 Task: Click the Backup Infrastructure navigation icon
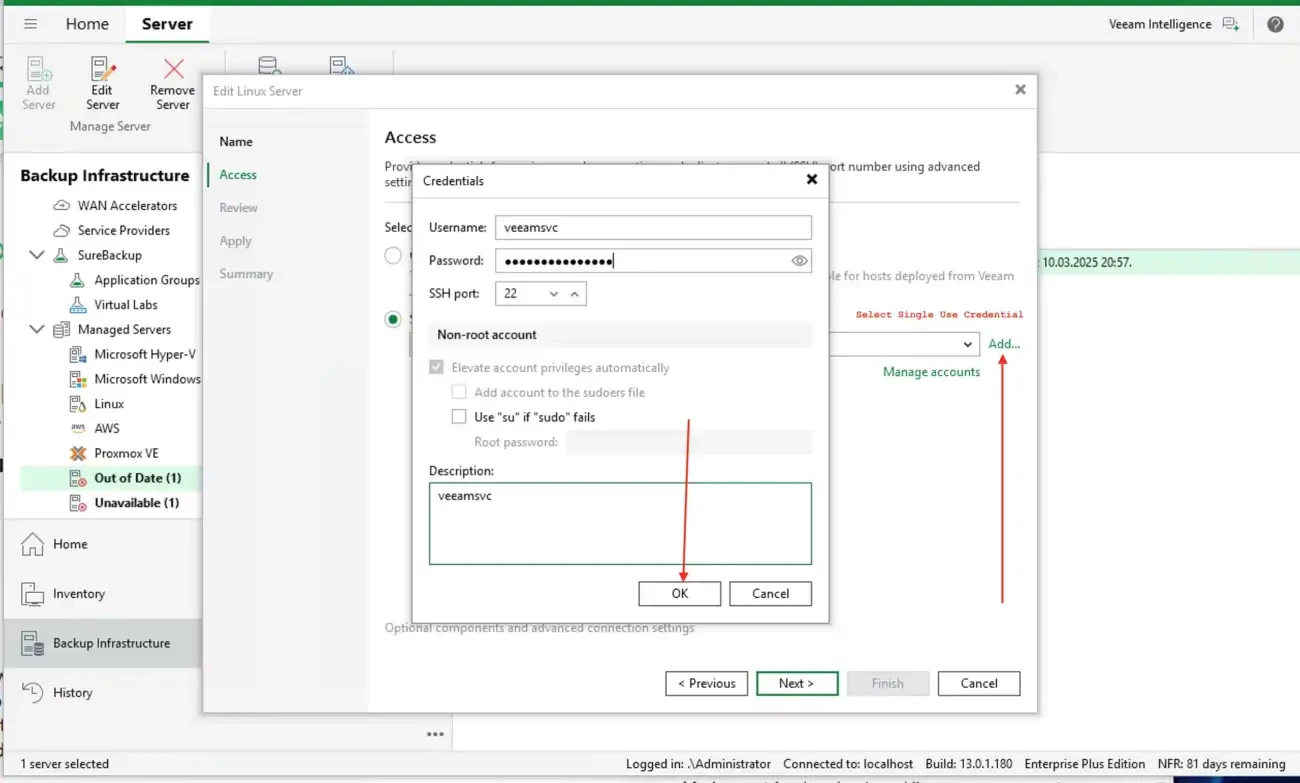click(33, 643)
